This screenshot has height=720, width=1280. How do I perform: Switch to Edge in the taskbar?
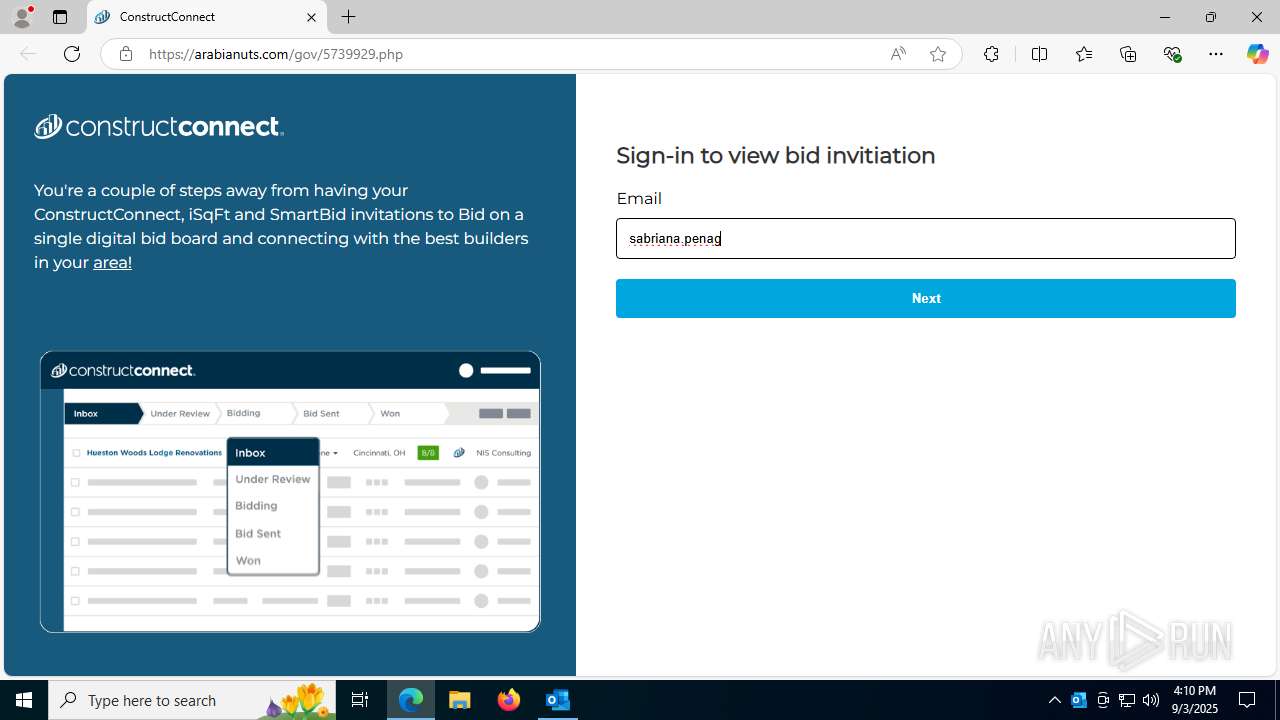[411, 700]
